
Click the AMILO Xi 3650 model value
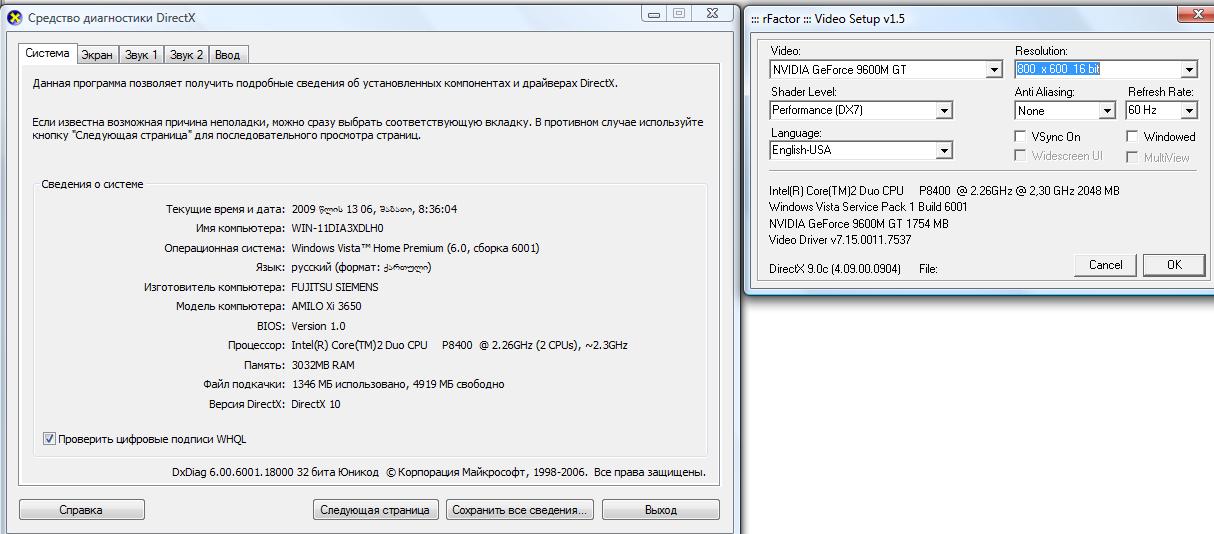[x=326, y=307]
